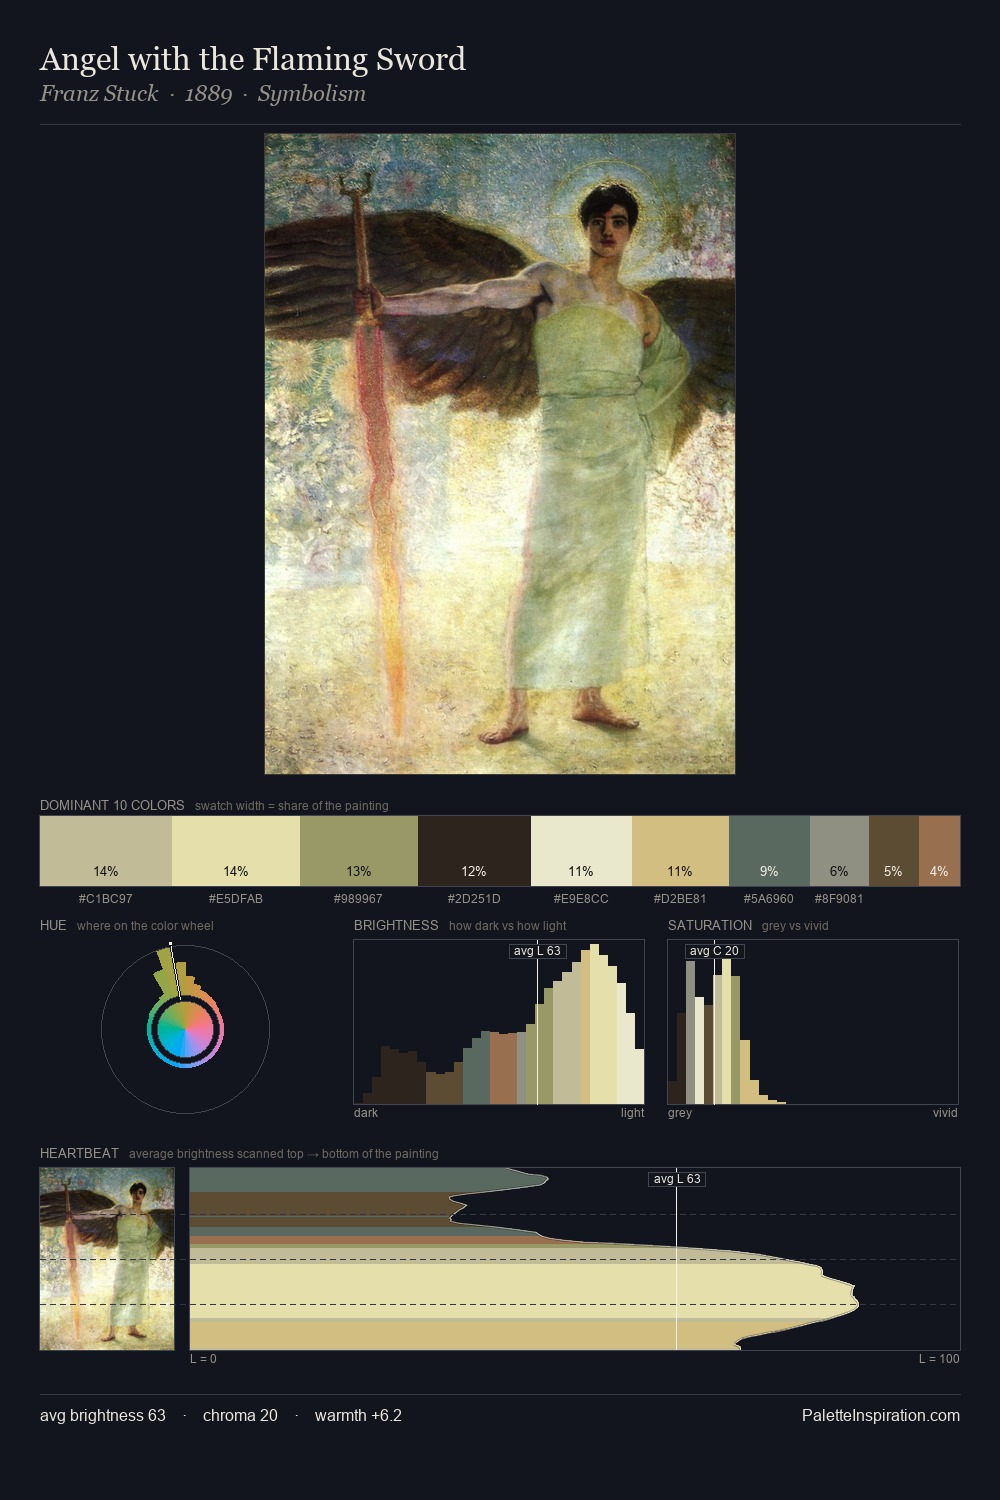1000x1500 pixels.
Task: Select the 14% swatch #C1BC97
Action: click(106, 851)
